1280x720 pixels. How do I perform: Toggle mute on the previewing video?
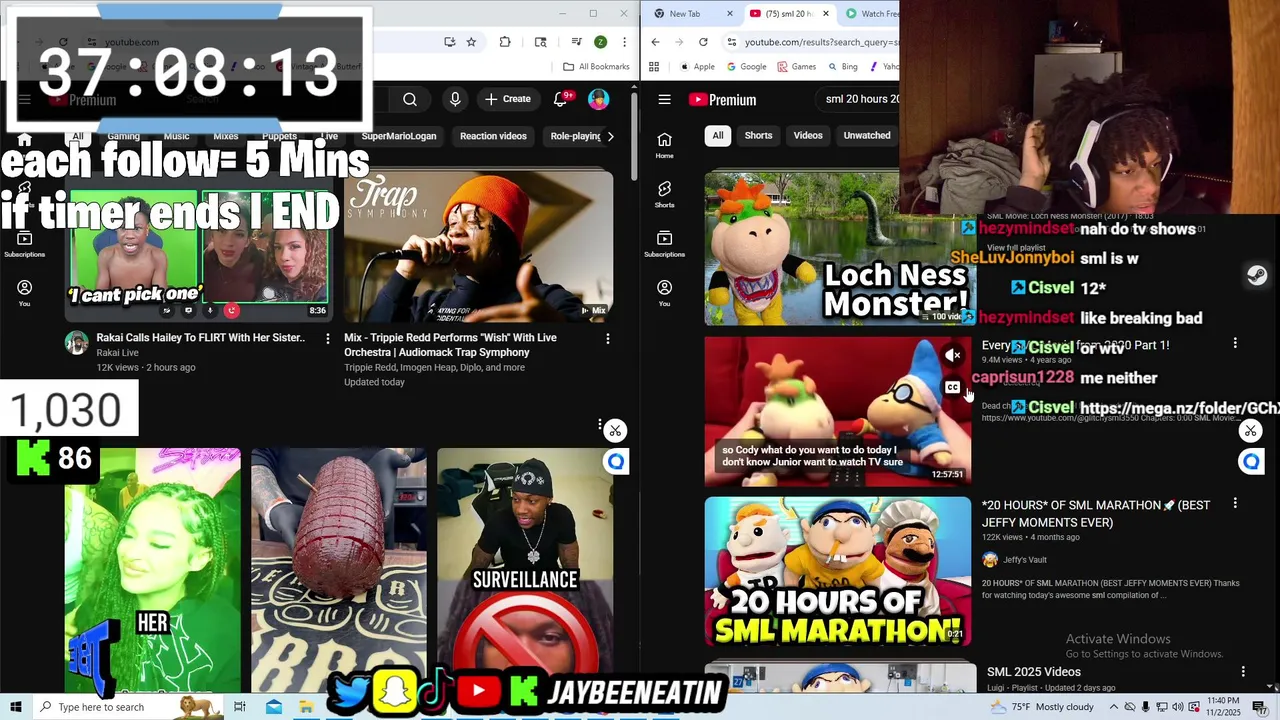coord(952,355)
